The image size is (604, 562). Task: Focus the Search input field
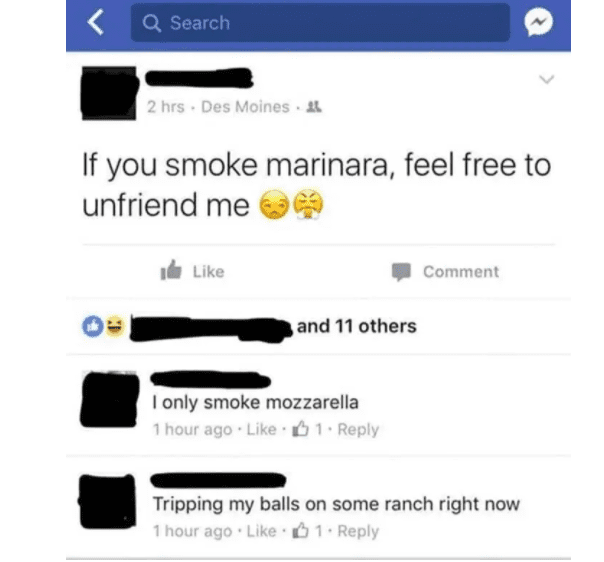[x=320, y=22]
